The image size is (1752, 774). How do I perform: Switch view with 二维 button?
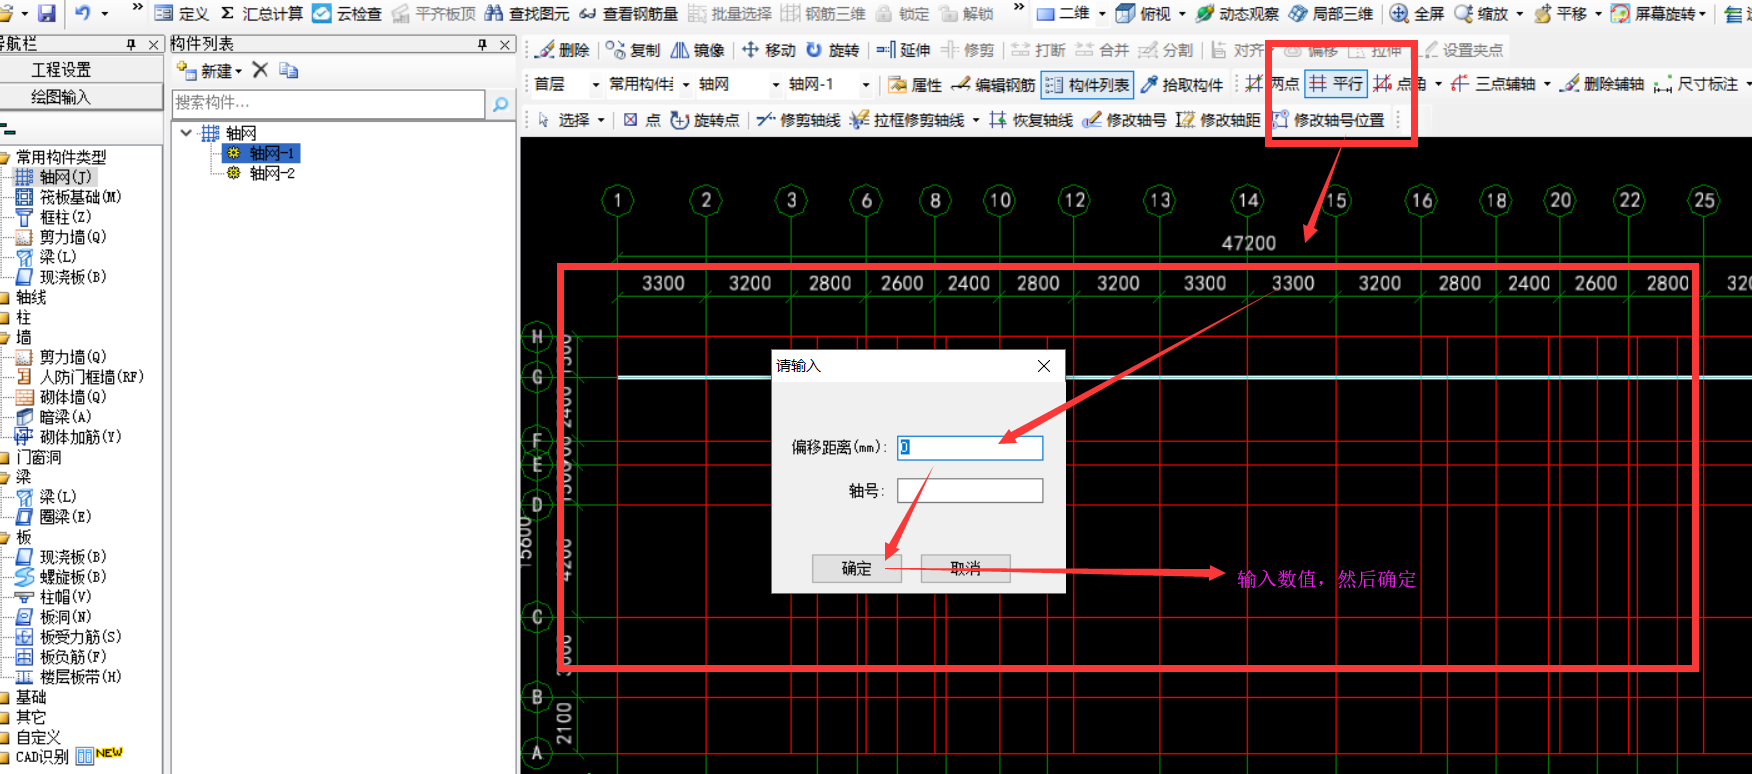coord(1064,13)
